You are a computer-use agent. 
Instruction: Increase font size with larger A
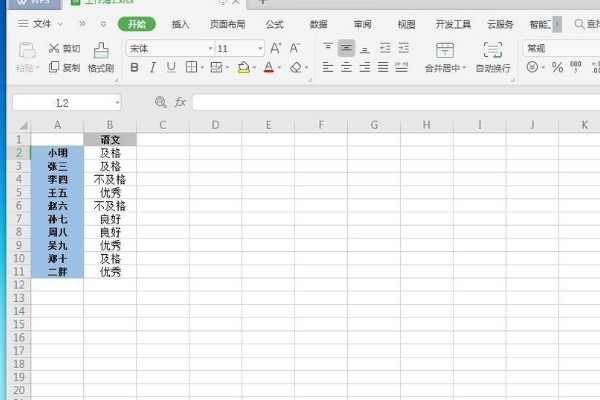click(x=276, y=48)
